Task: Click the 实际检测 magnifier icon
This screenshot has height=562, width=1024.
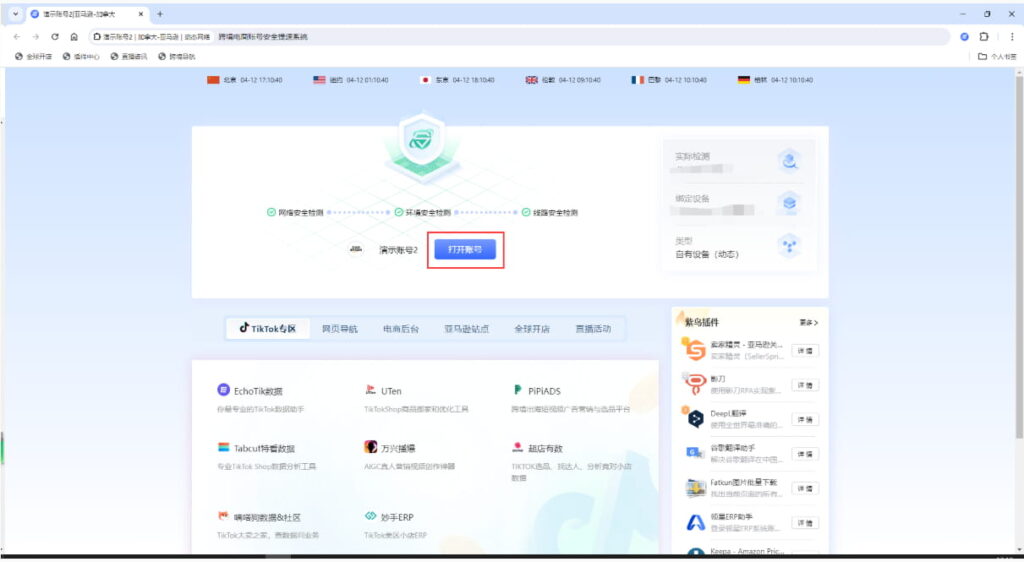Action: 790,161
